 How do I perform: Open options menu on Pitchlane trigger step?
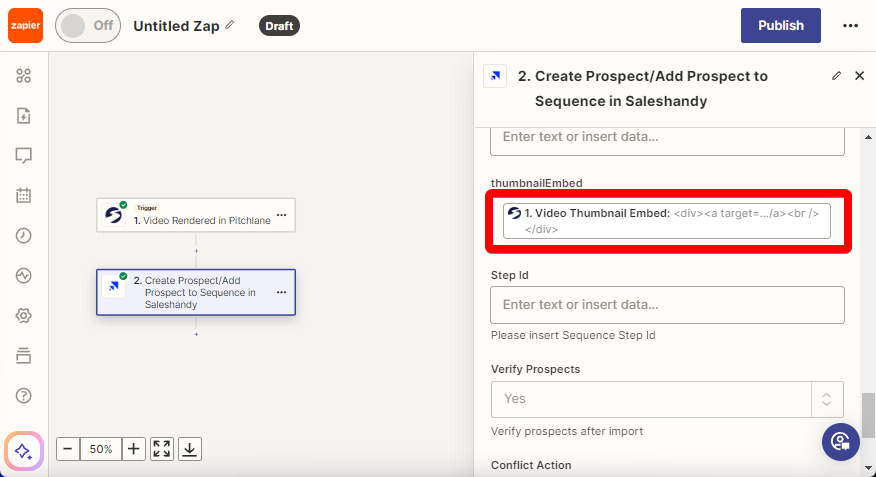282,215
